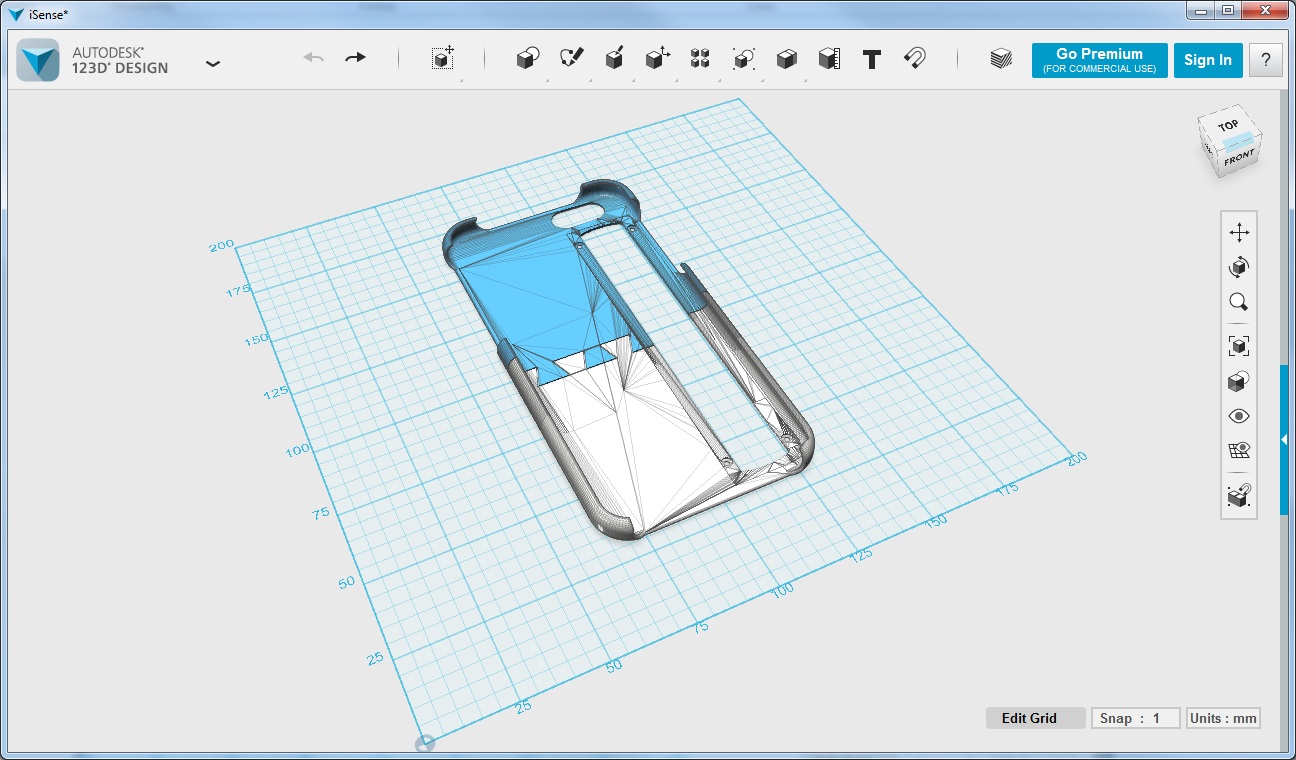Expand the right side panel arrow
1296x760 pixels.
pyautogui.click(x=1284, y=440)
